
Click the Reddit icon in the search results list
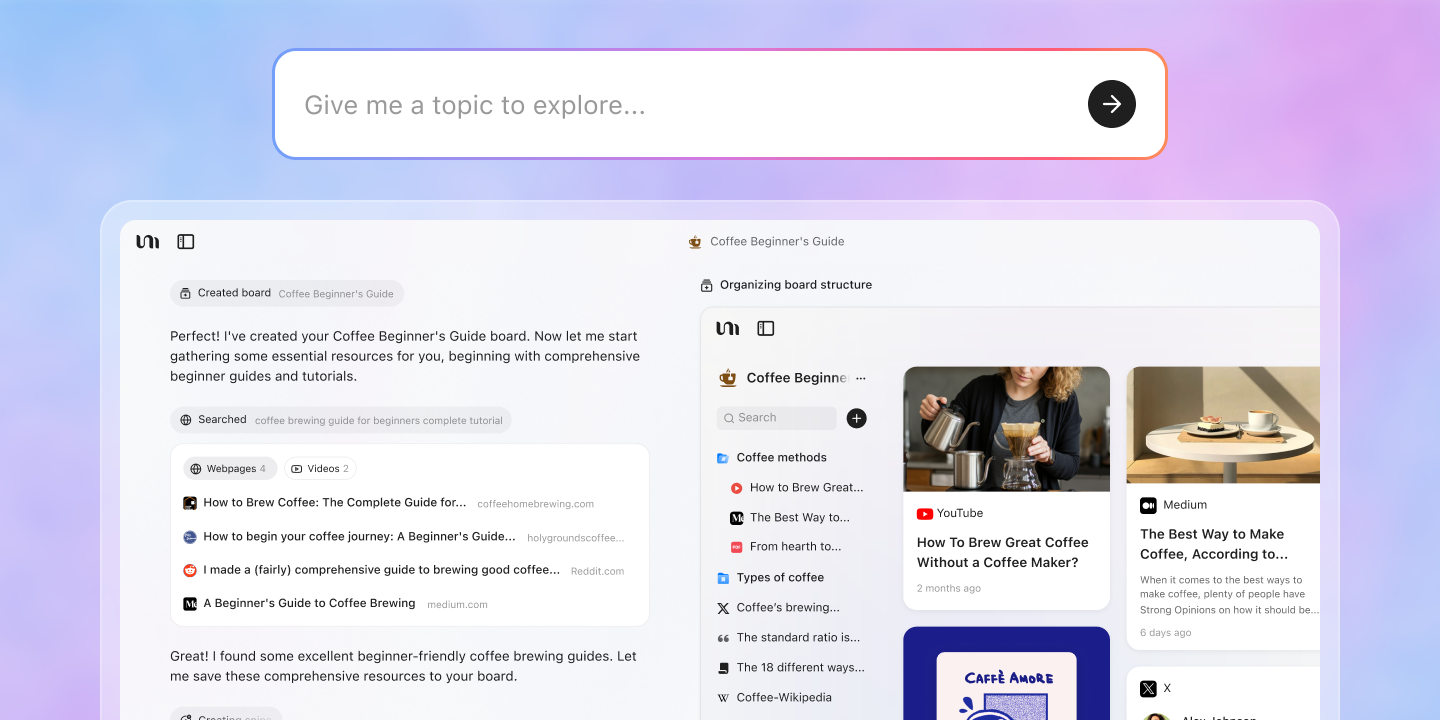tap(190, 570)
